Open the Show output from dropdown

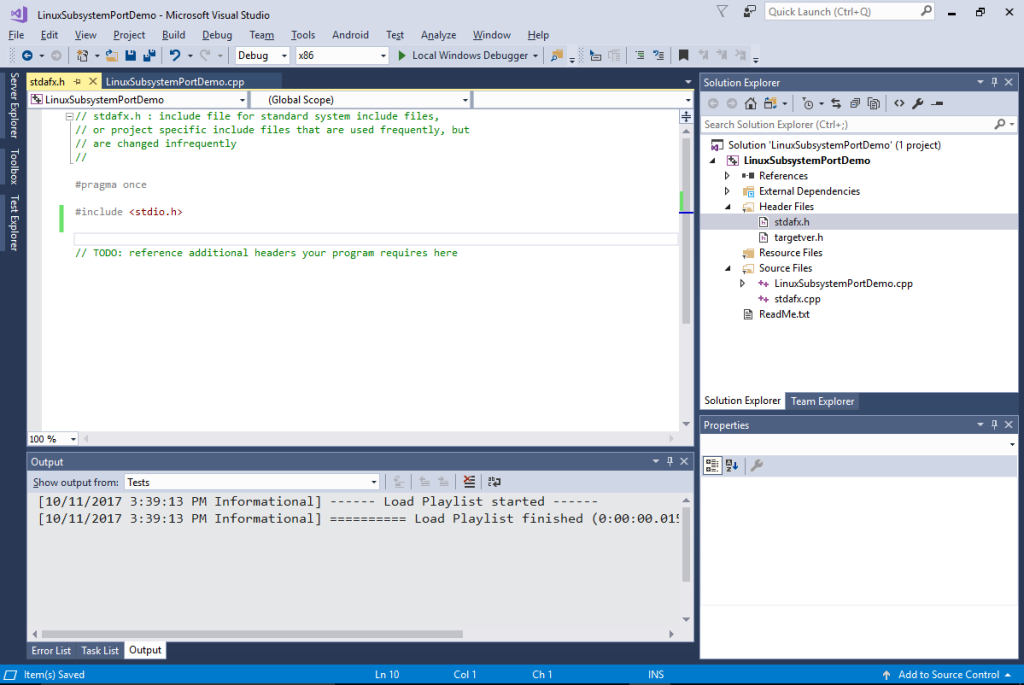[376, 482]
